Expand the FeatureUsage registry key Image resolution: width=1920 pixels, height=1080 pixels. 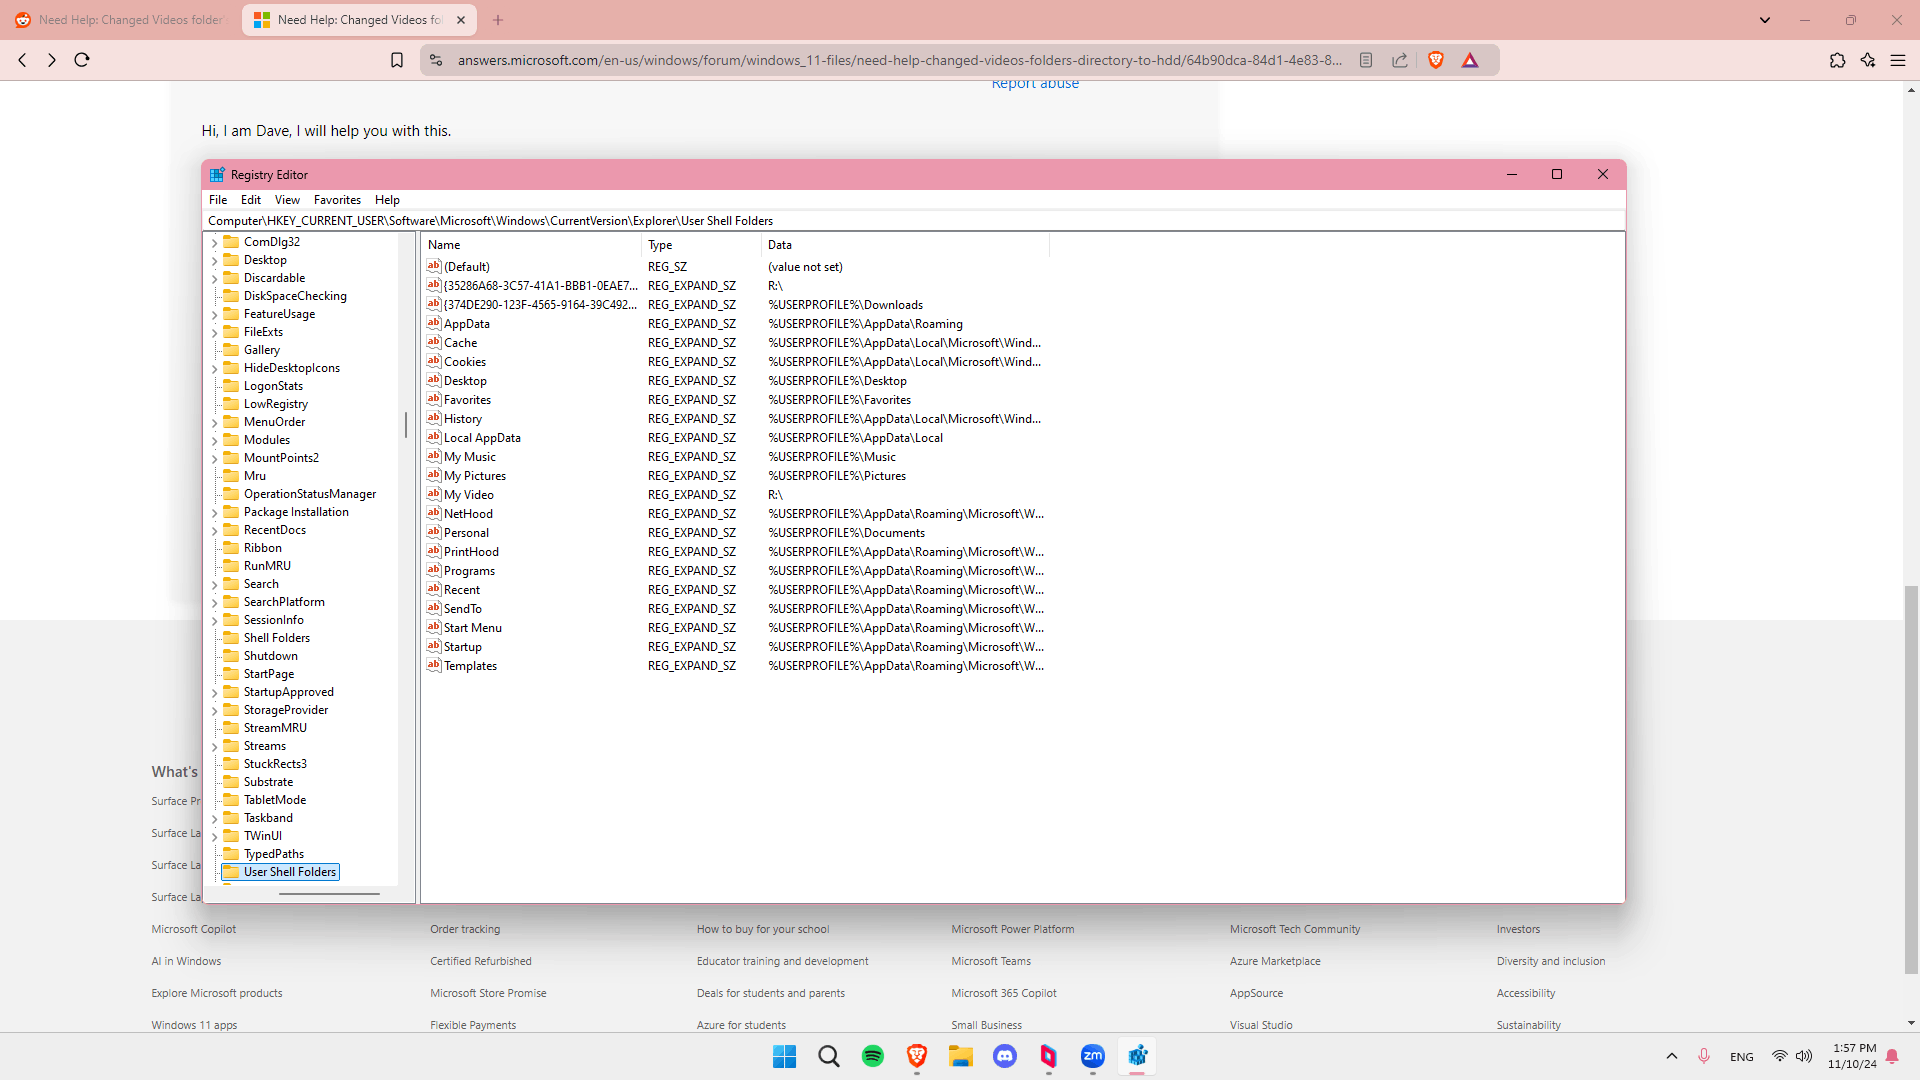click(x=214, y=315)
